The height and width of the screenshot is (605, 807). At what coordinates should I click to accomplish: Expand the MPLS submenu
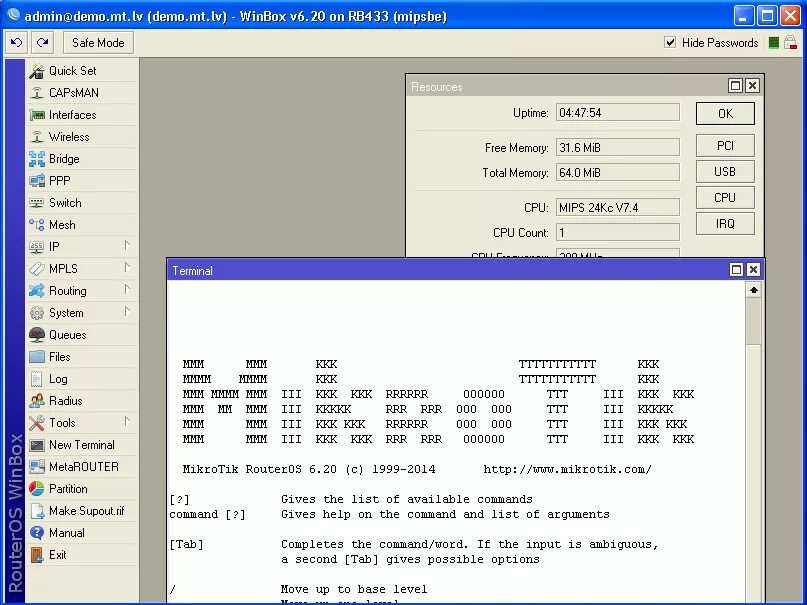click(127, 268)
